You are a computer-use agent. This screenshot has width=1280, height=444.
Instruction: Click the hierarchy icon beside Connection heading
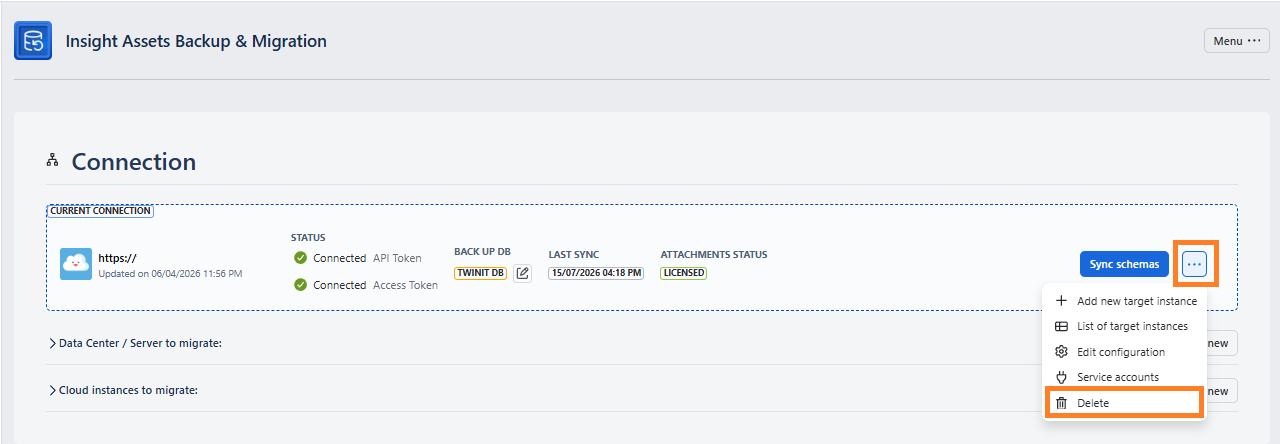point(53,161)
